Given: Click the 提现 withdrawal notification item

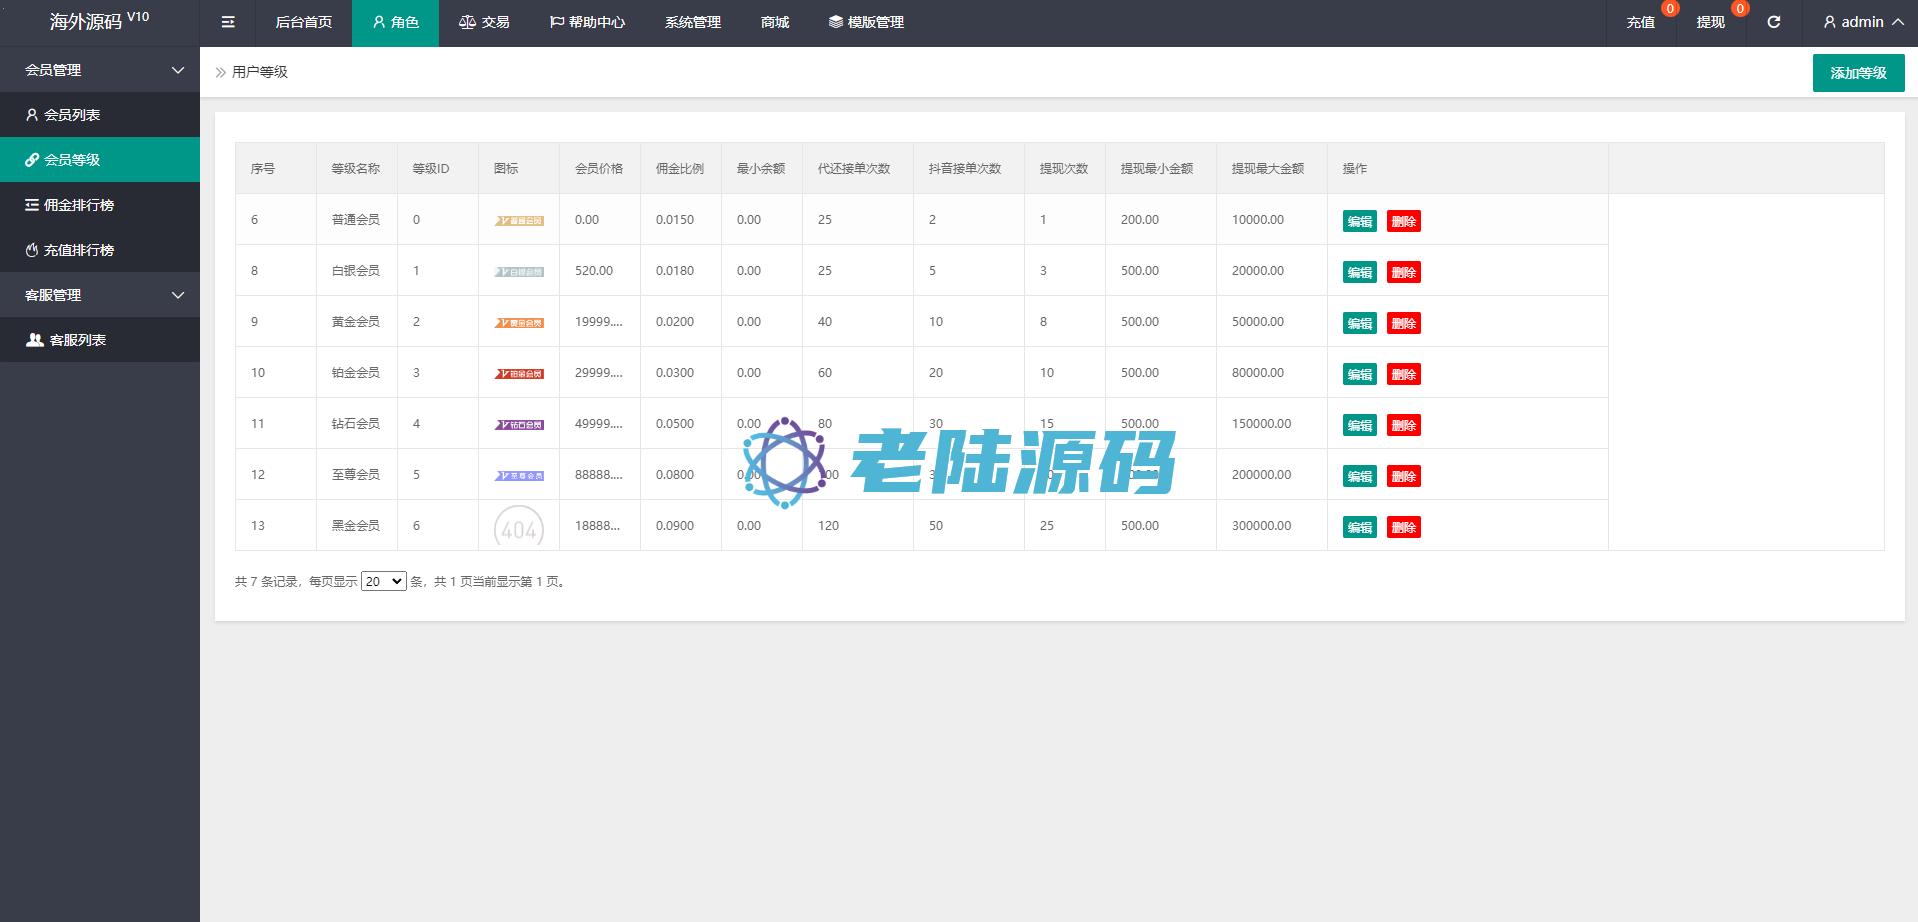Looking at the screenshot, I should coord(1710,22).
